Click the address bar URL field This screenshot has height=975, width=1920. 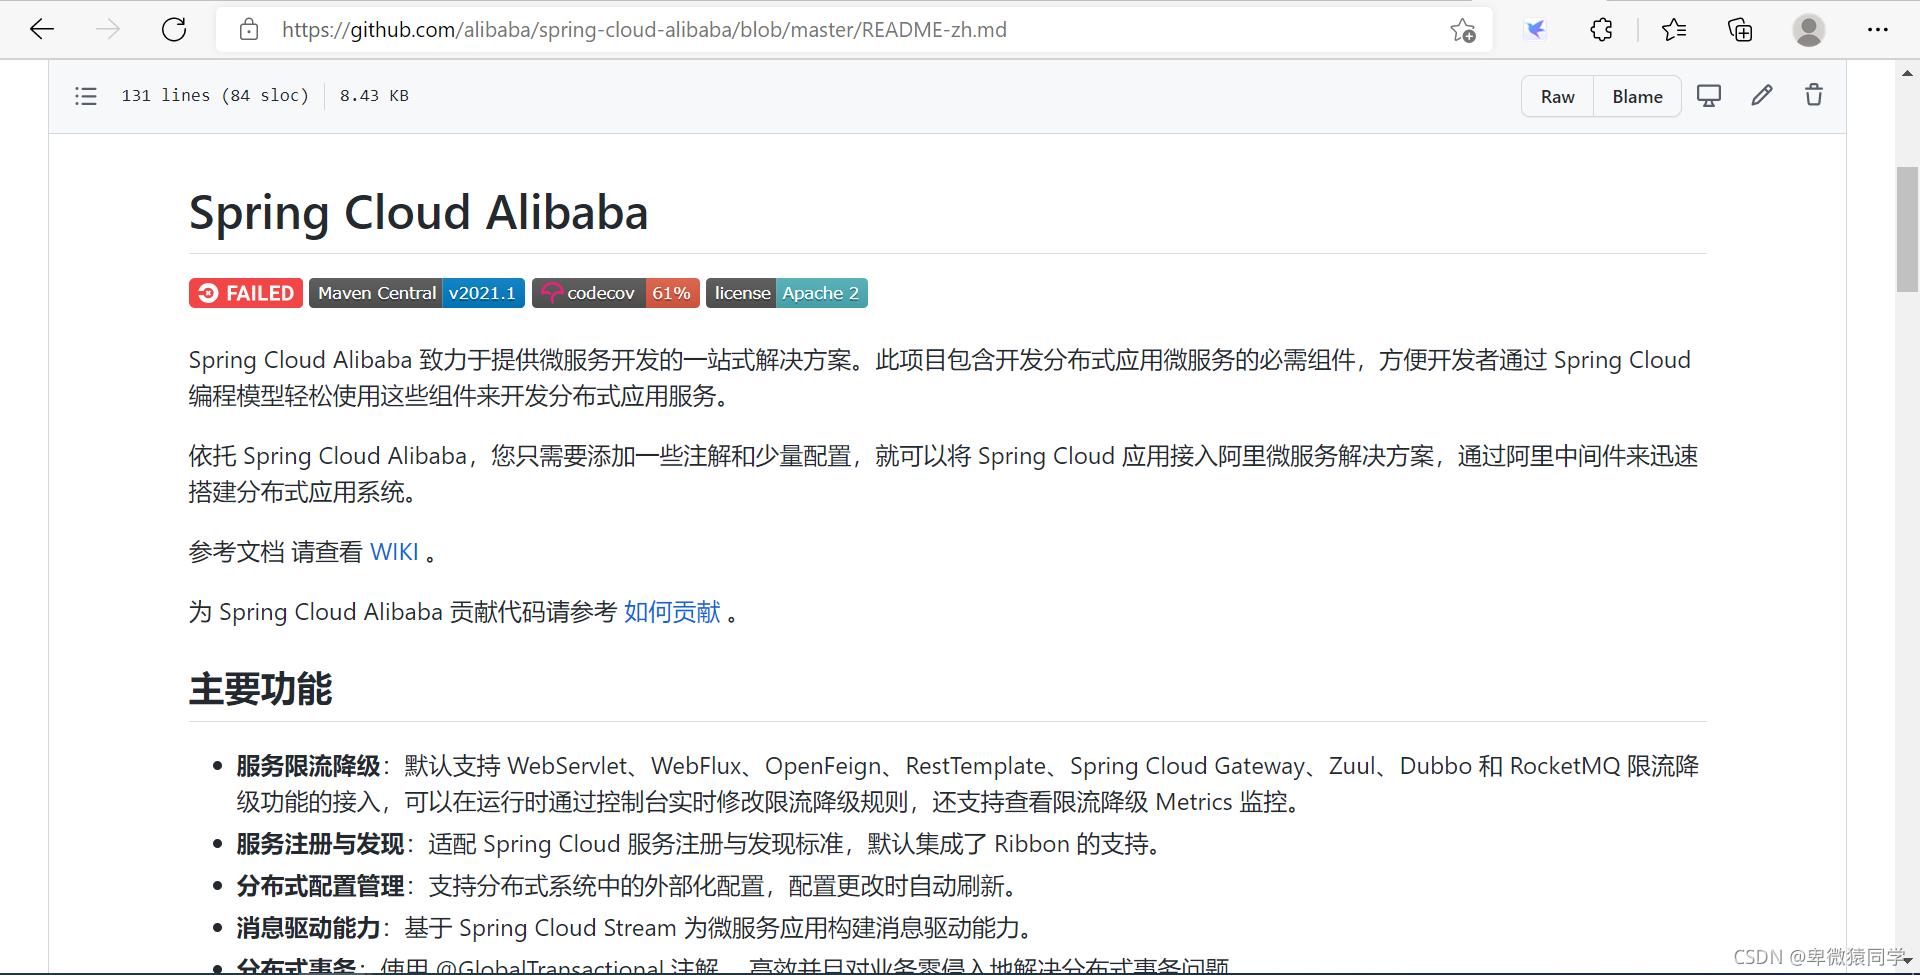[855, 30]
